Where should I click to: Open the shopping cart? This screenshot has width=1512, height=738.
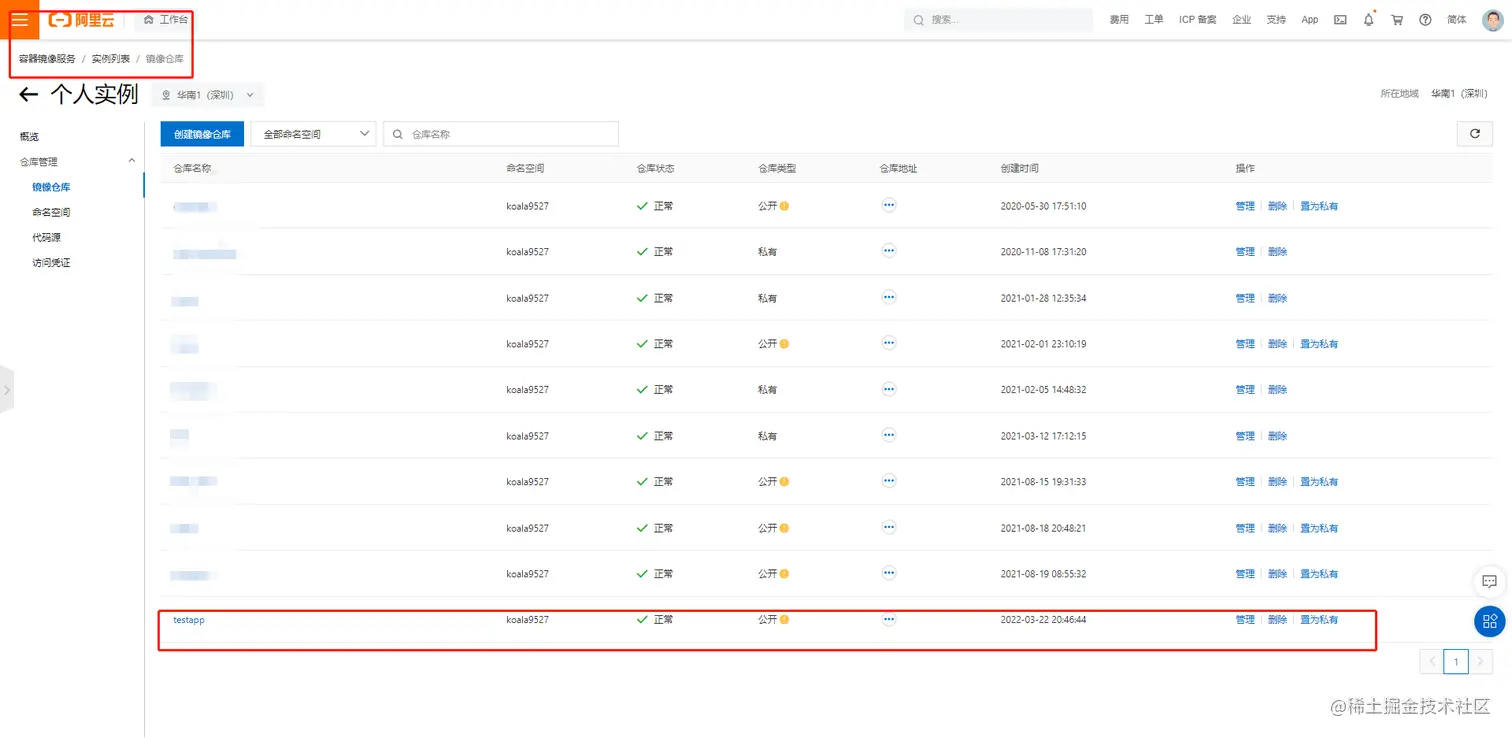coord(1397,20)
